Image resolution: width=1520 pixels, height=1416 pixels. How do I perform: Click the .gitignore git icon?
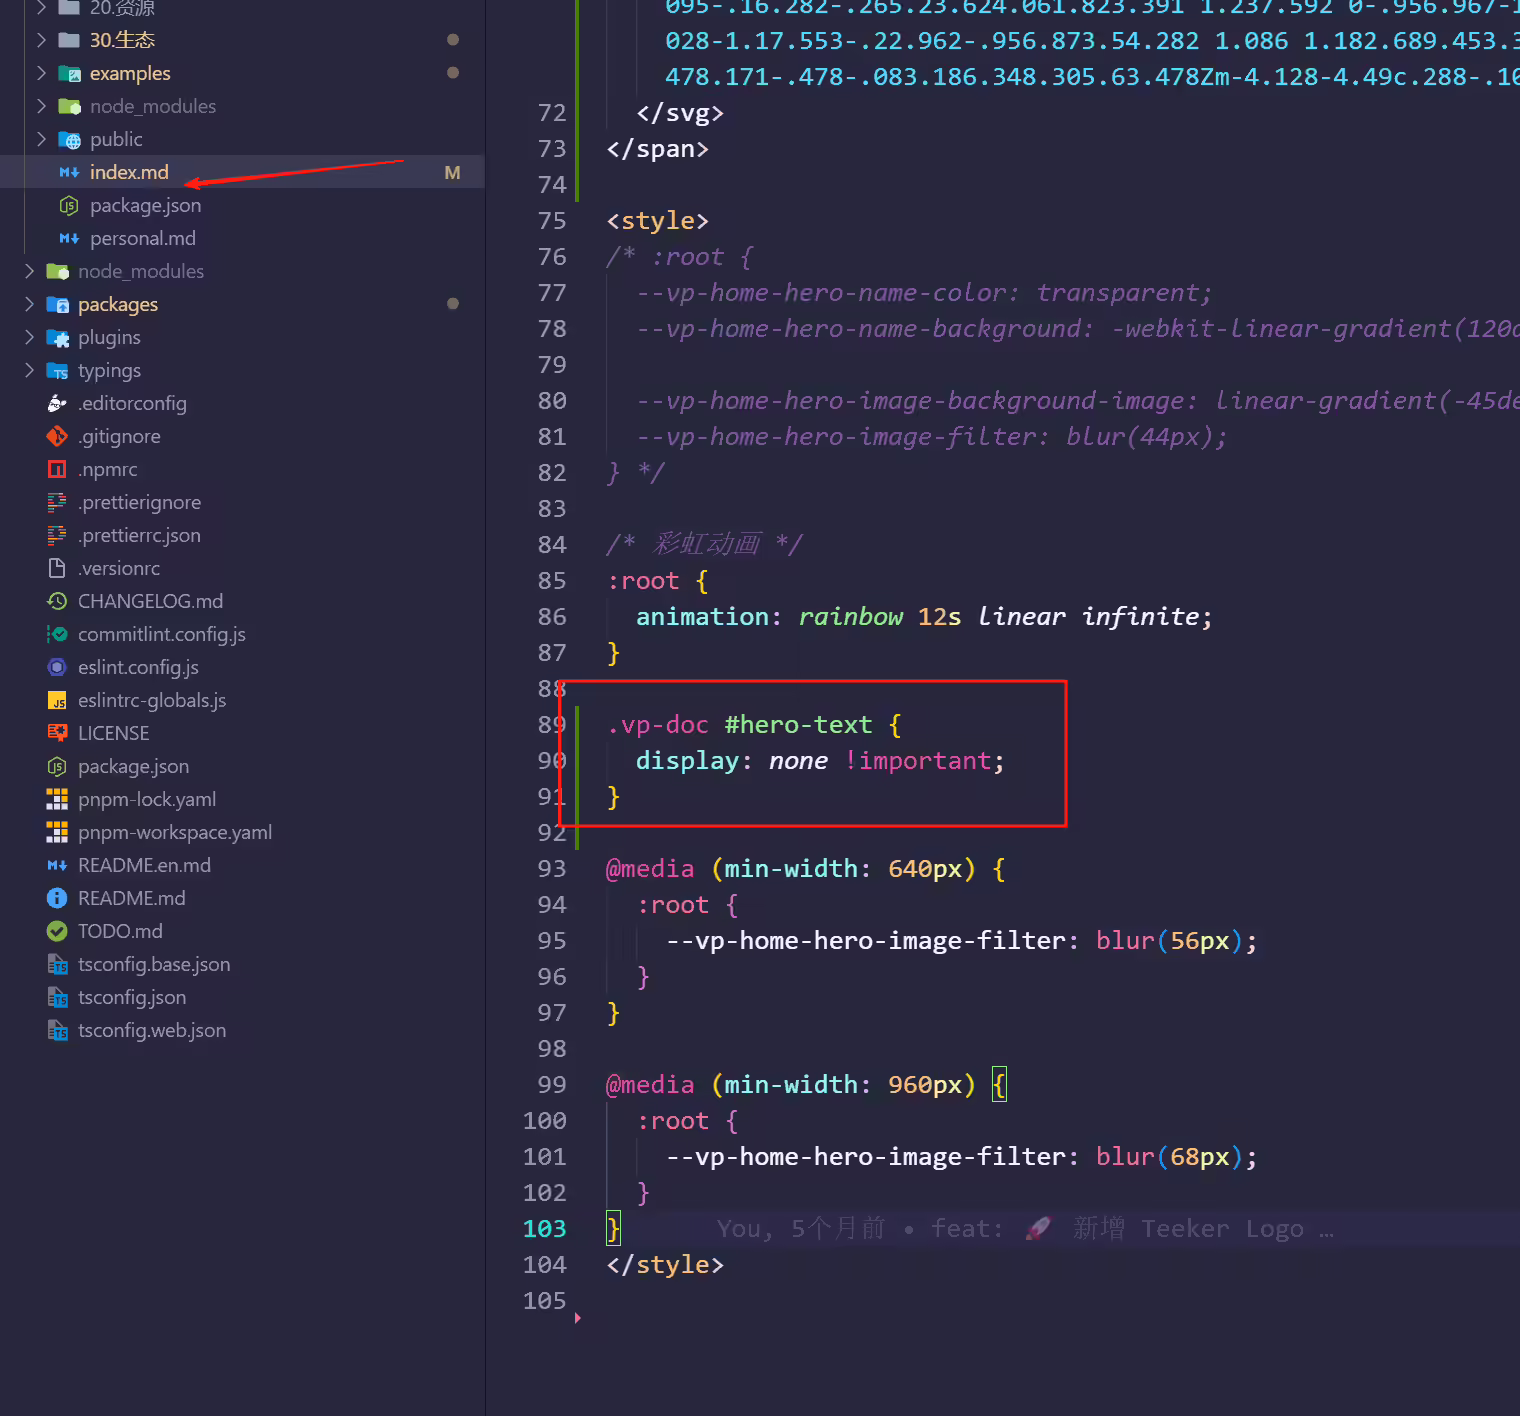(57, 436)
